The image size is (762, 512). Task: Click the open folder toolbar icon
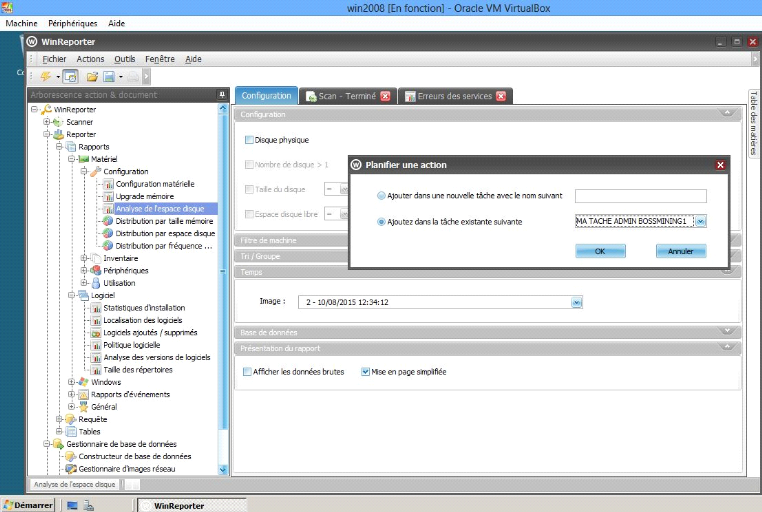point(92,76)
